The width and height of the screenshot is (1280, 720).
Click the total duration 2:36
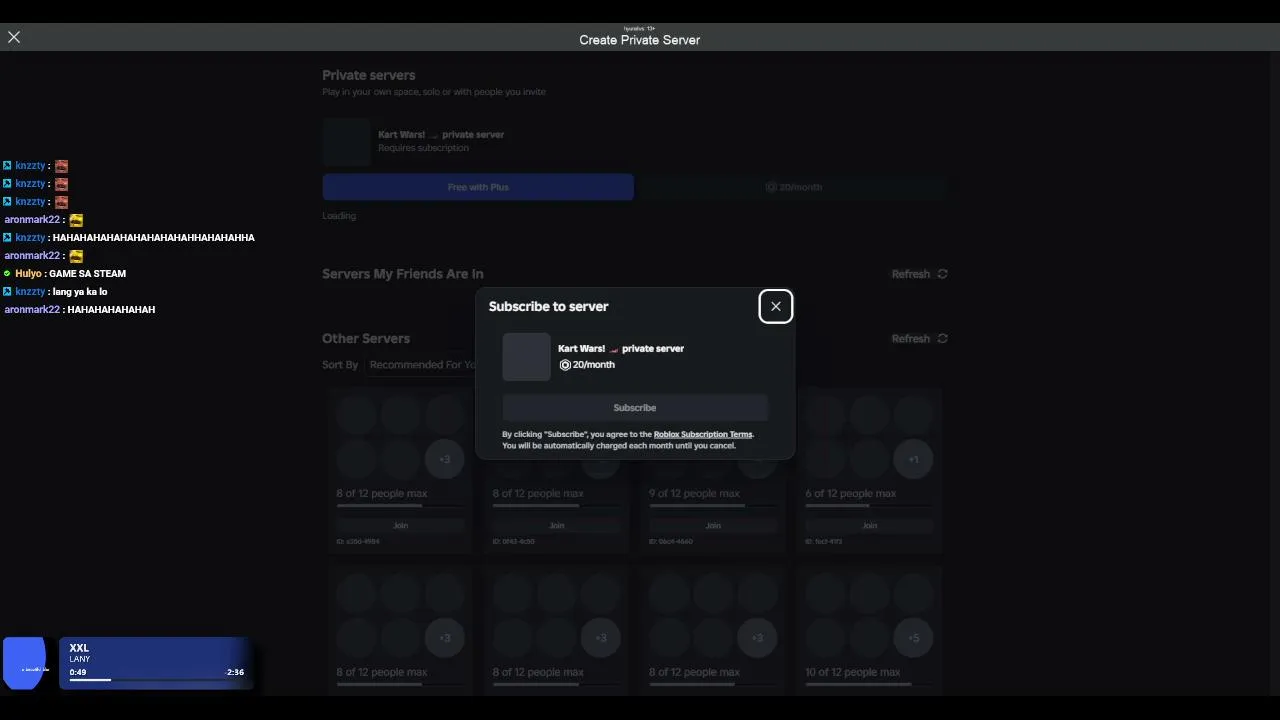click(235, 672)
